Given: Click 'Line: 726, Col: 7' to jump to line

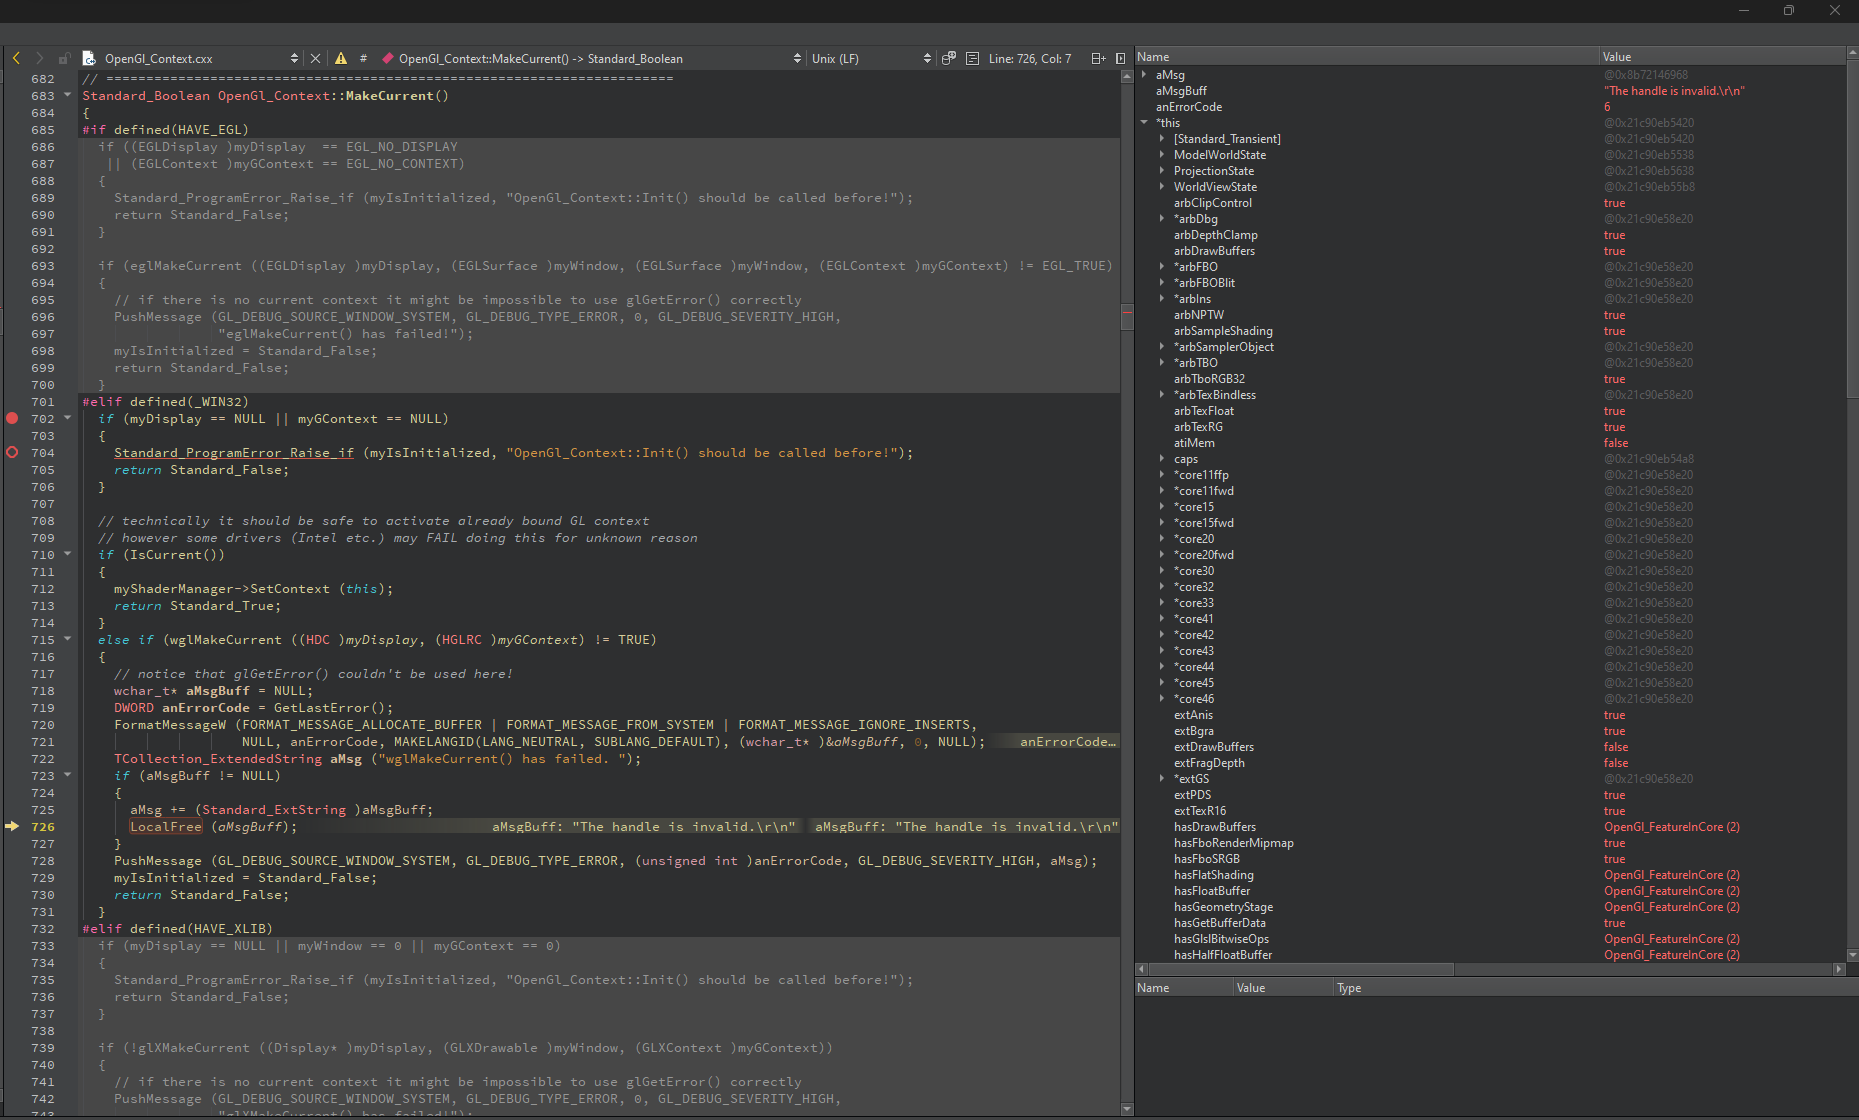Looking at the screenshot, I should tap(1030, 58).
